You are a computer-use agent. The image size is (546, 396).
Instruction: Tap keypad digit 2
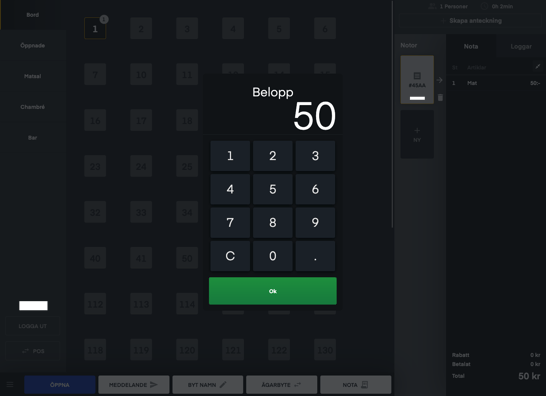[x=273, y=156]
